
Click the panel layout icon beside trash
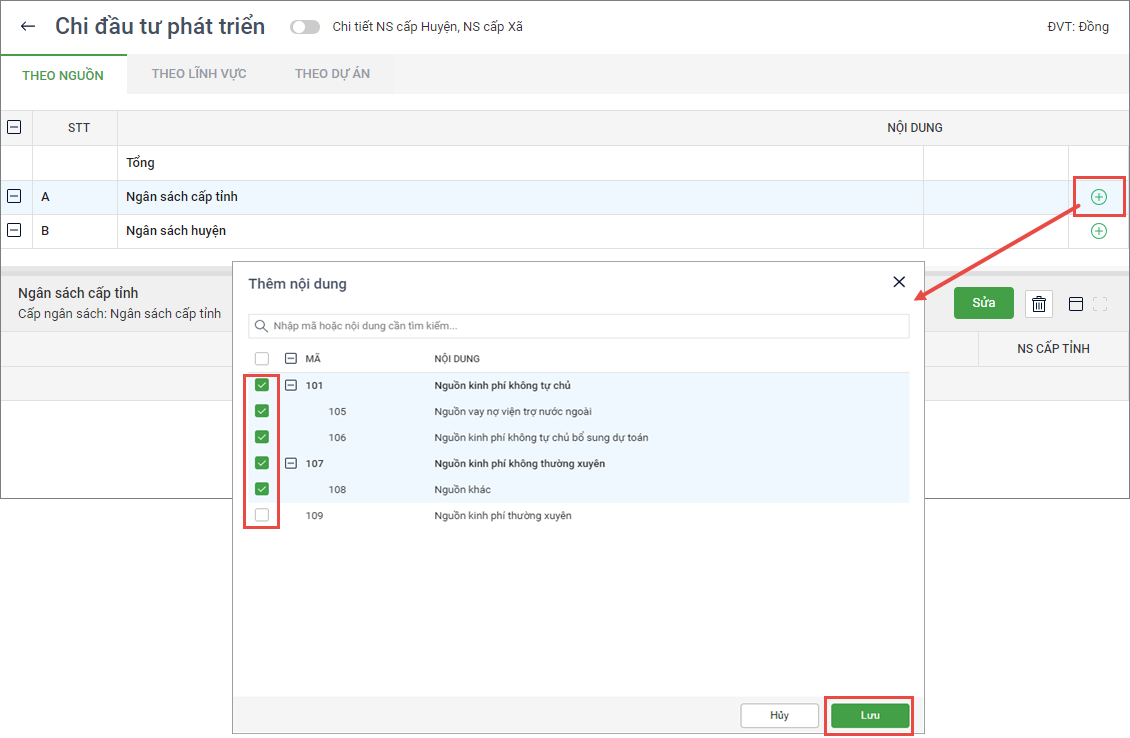click(x=1076, y=304)
